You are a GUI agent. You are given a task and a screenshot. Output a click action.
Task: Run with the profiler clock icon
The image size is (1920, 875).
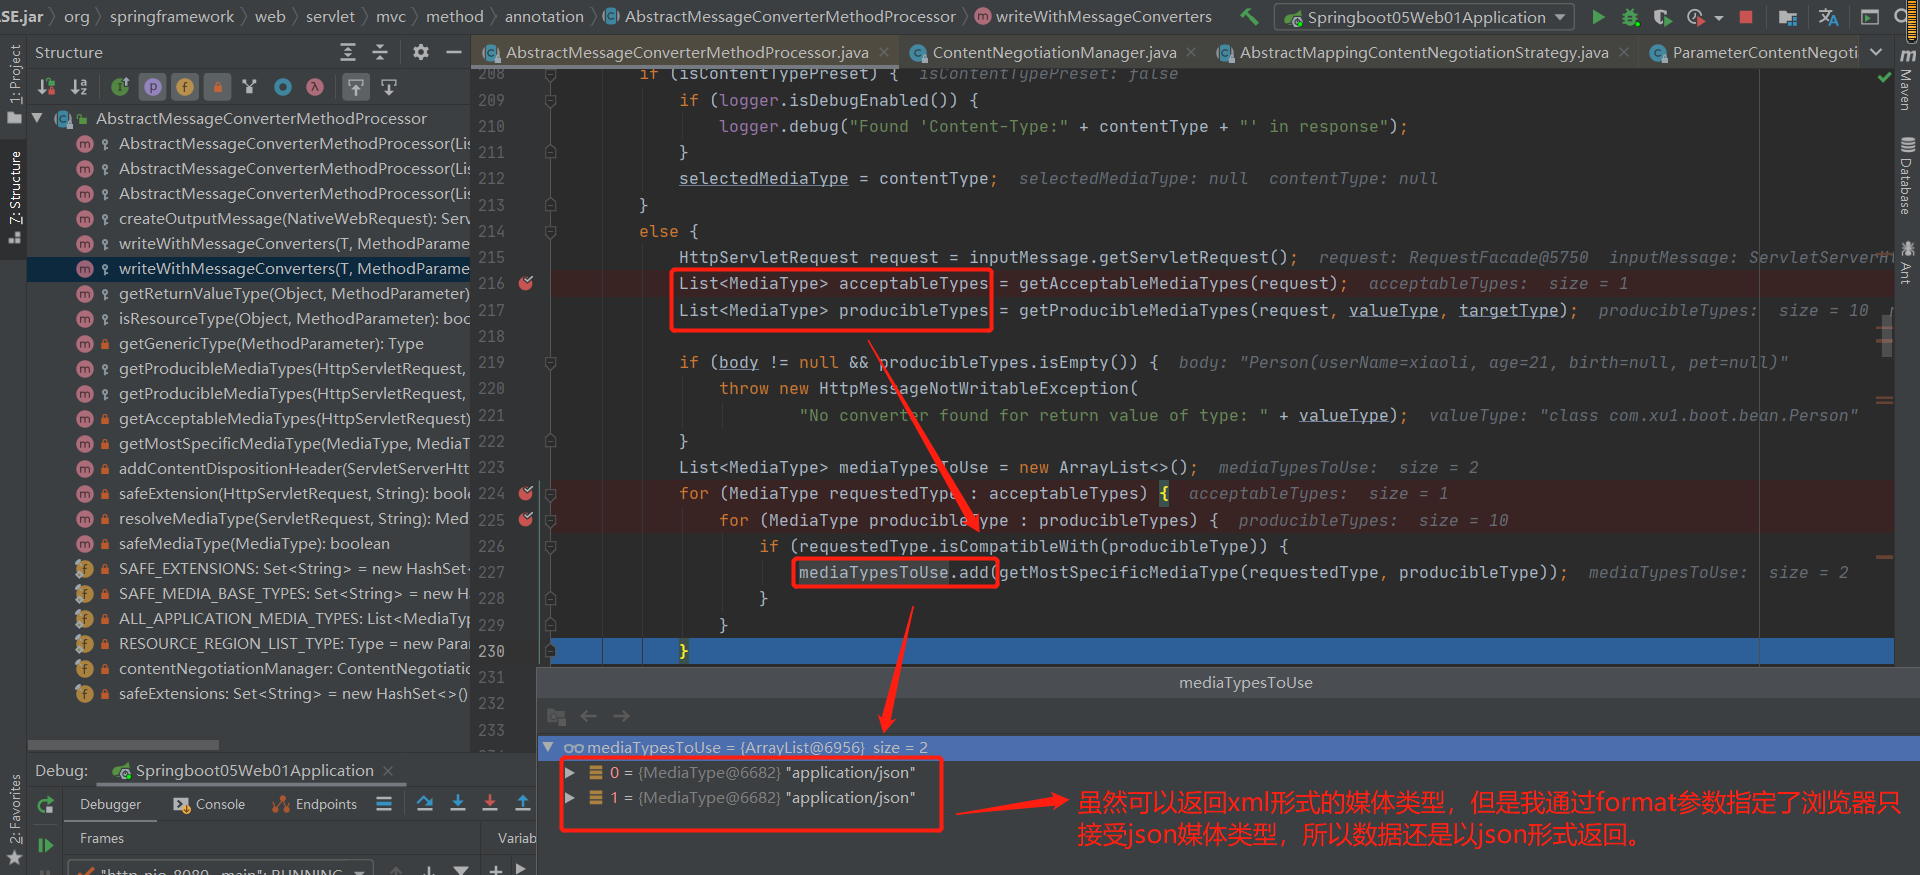[1695, 17]
